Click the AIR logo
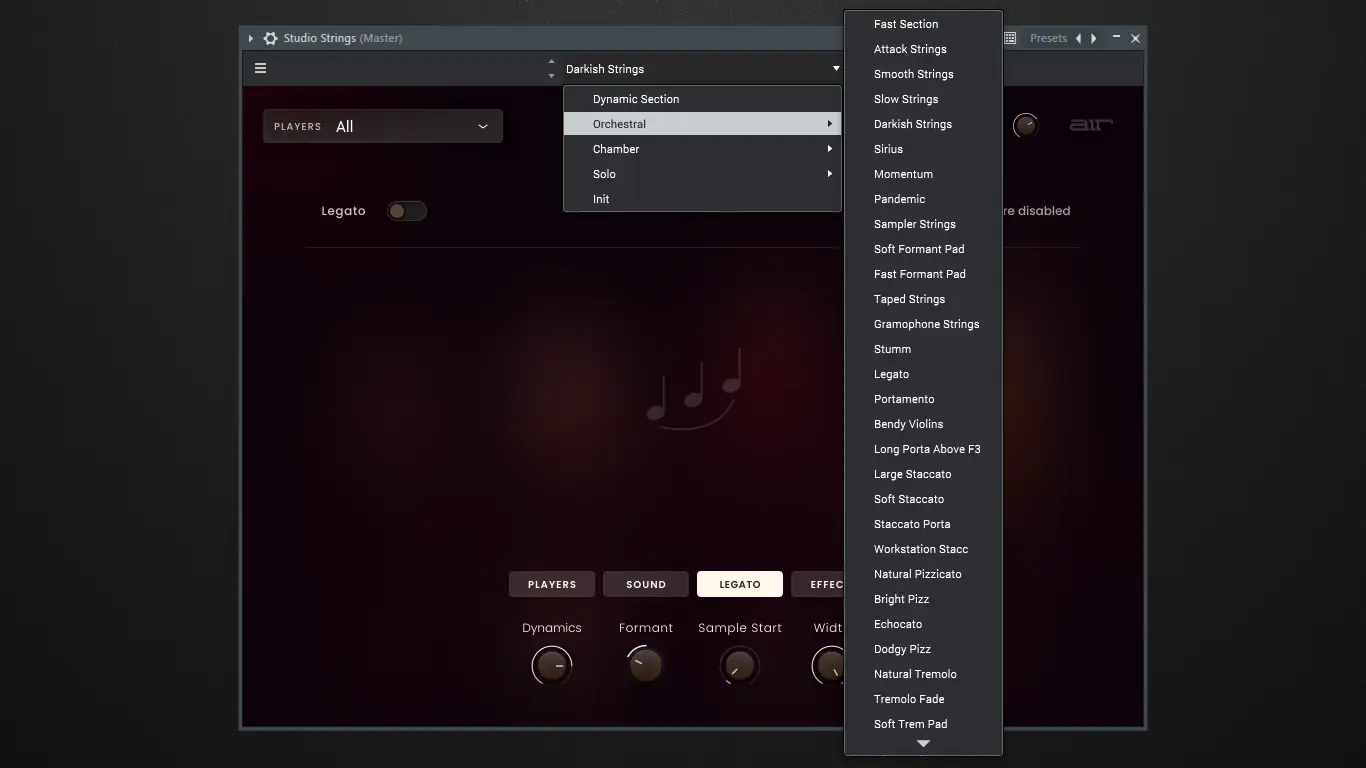The height and width of the screenshot is (768, 1366). pos(1091,125)
